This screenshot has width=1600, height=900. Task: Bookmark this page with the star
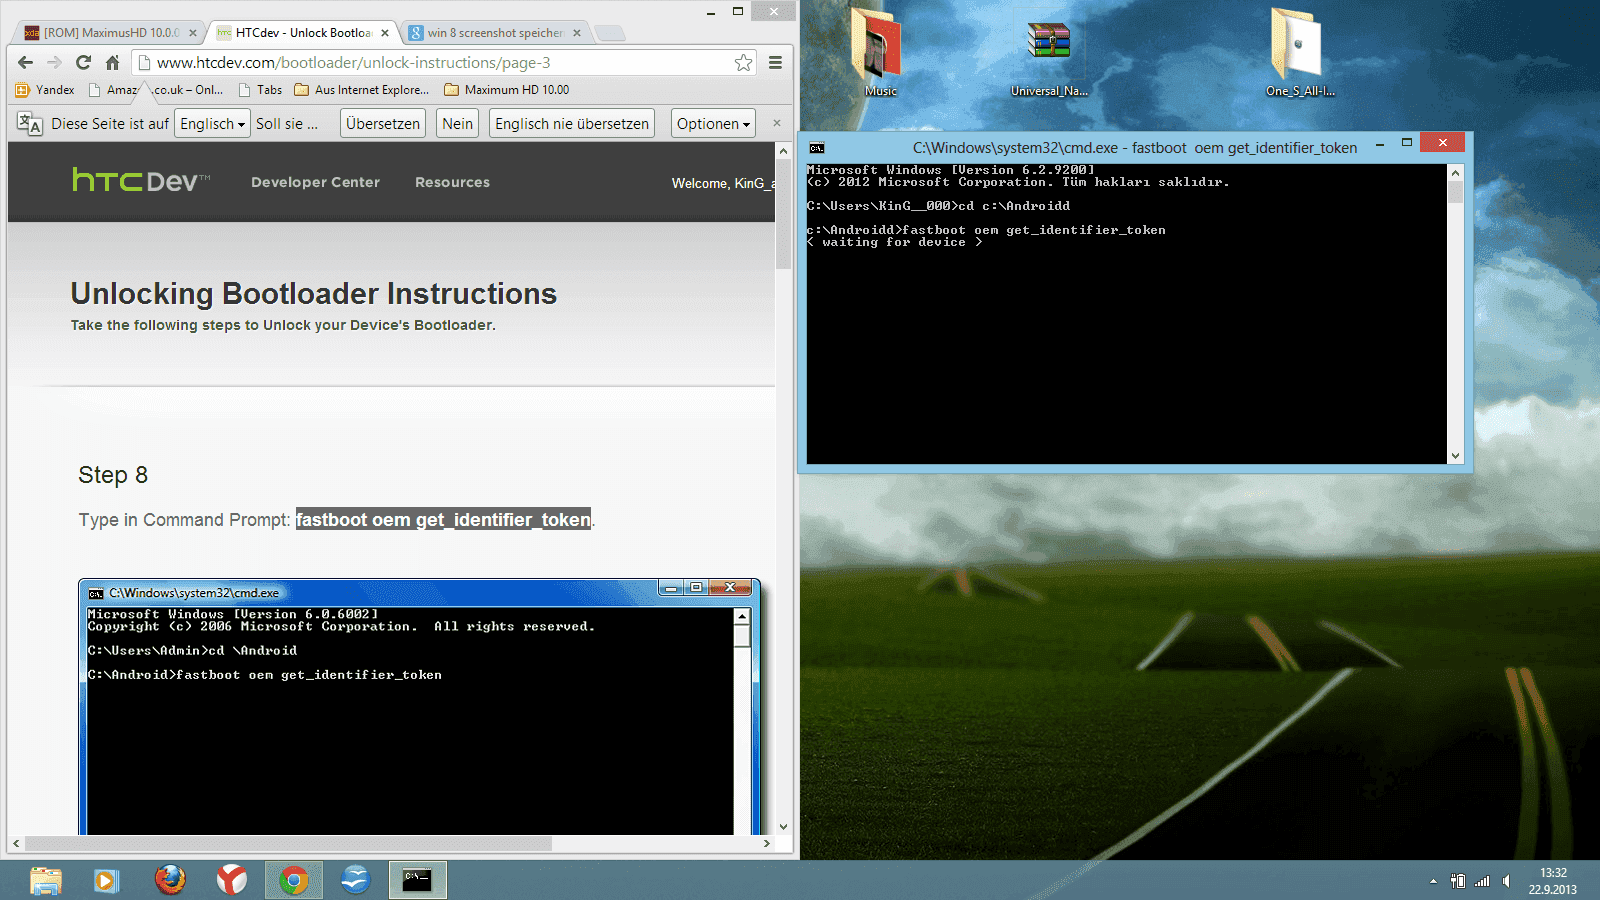coord(743,63)
